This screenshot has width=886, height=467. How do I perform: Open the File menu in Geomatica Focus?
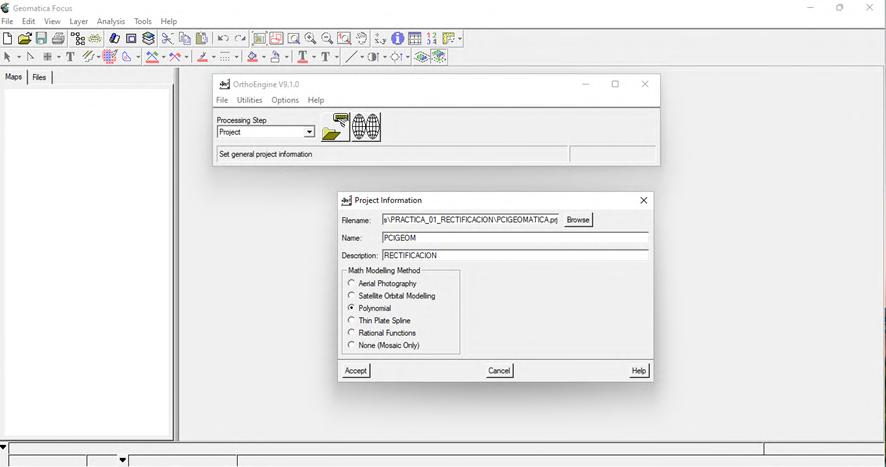(x=7, y=21)
